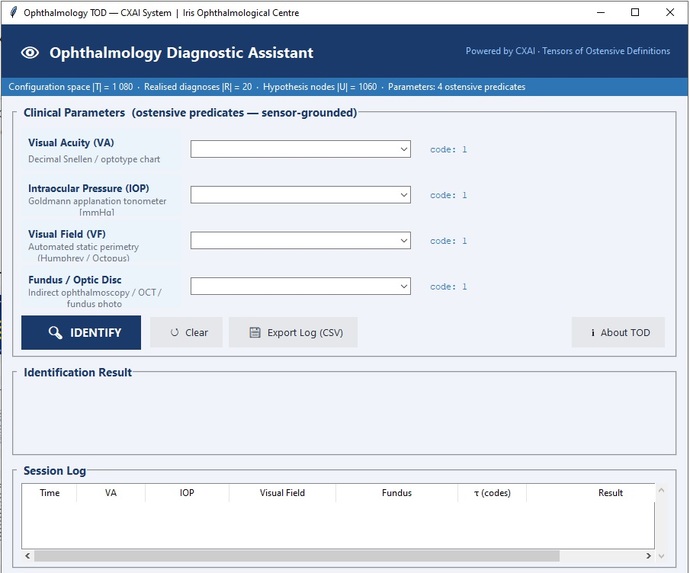Click the 'Identification Result' panel title

click(77, 372)
